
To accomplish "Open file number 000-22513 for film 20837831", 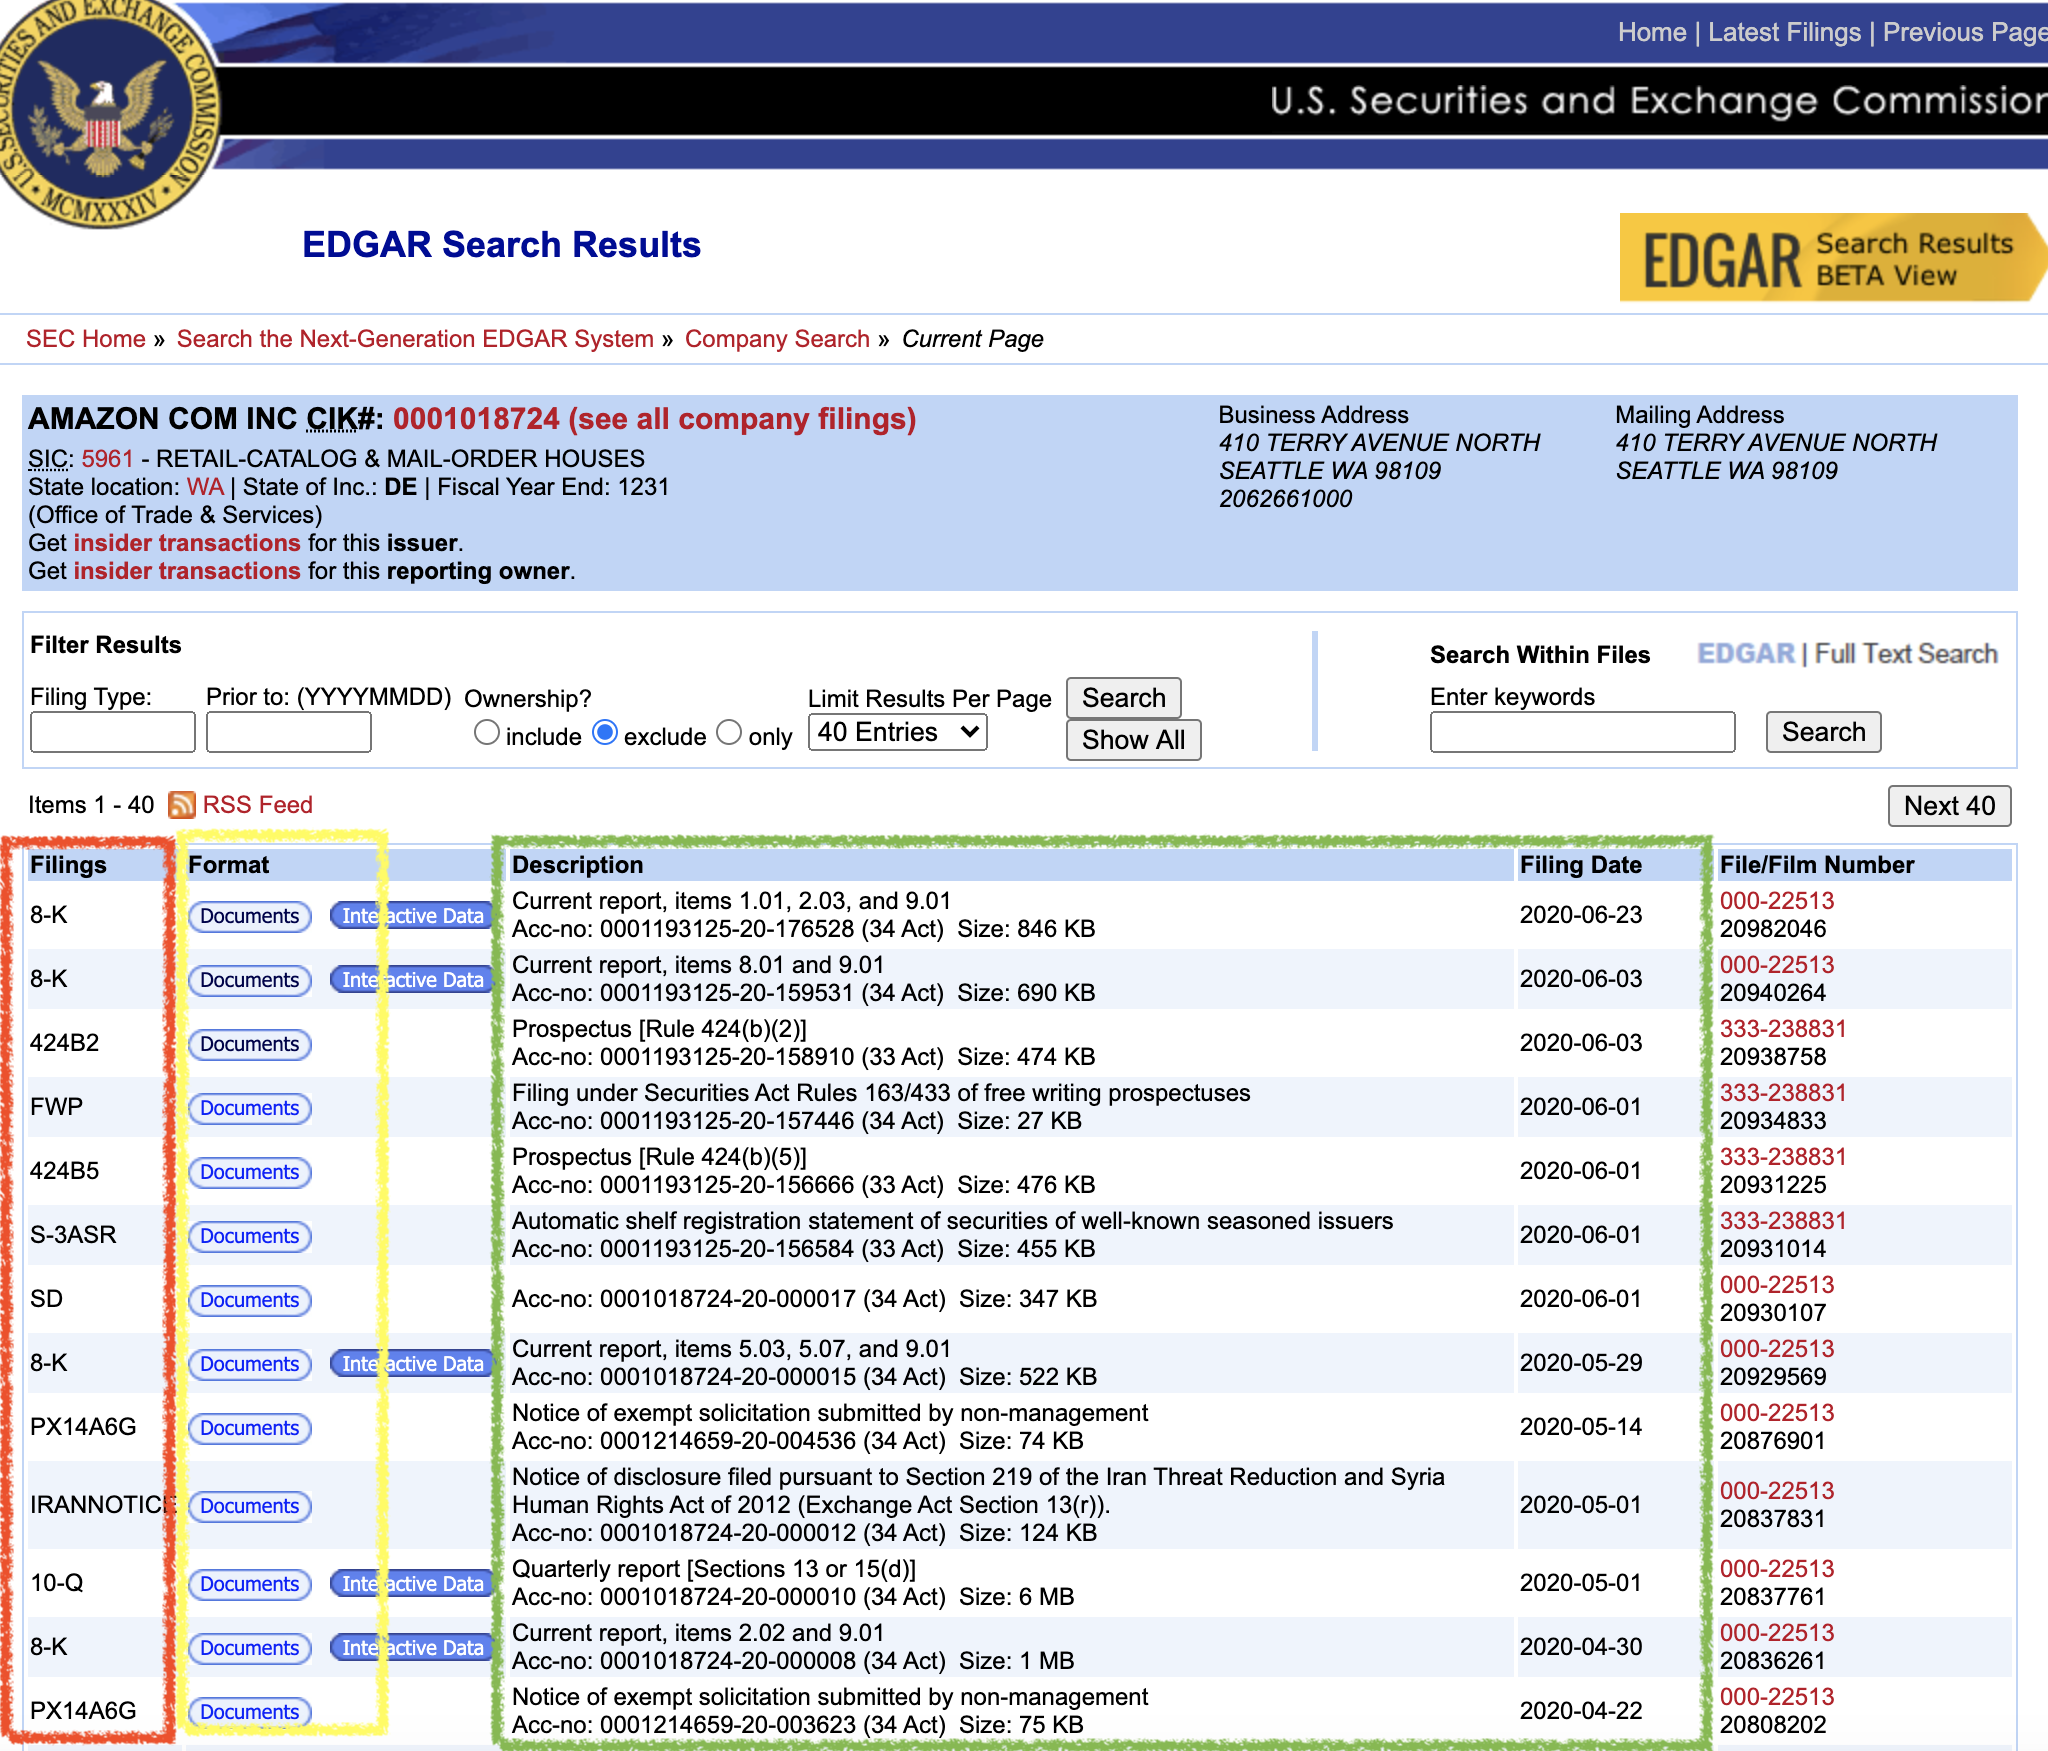I will tap(1777, 1491).
